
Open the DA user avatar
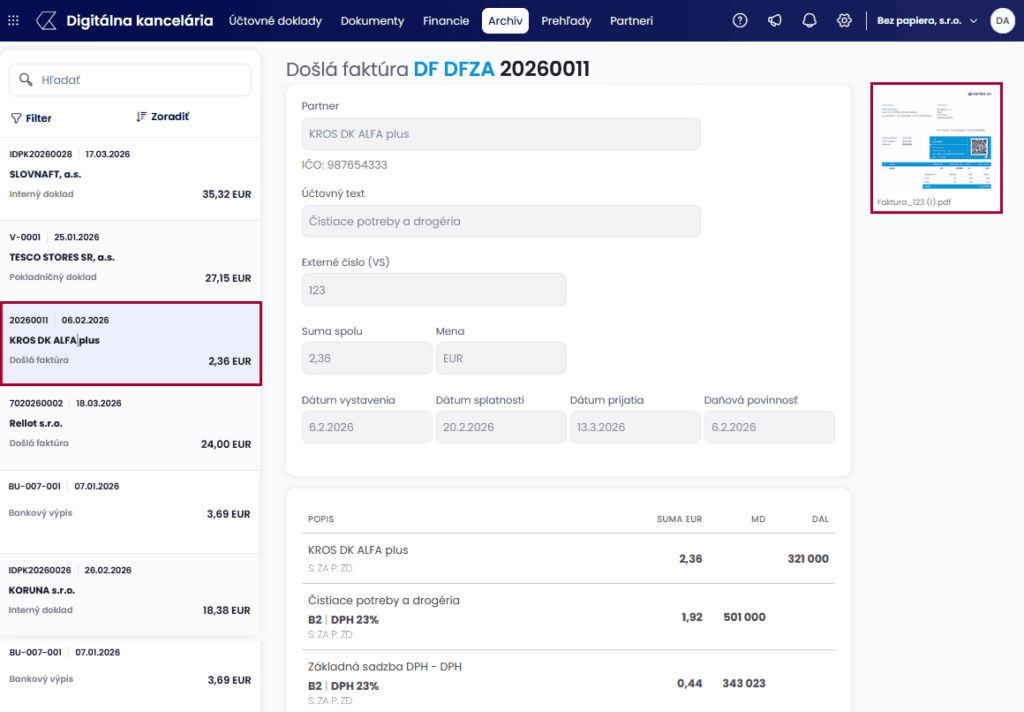(x=1002, y=21)
